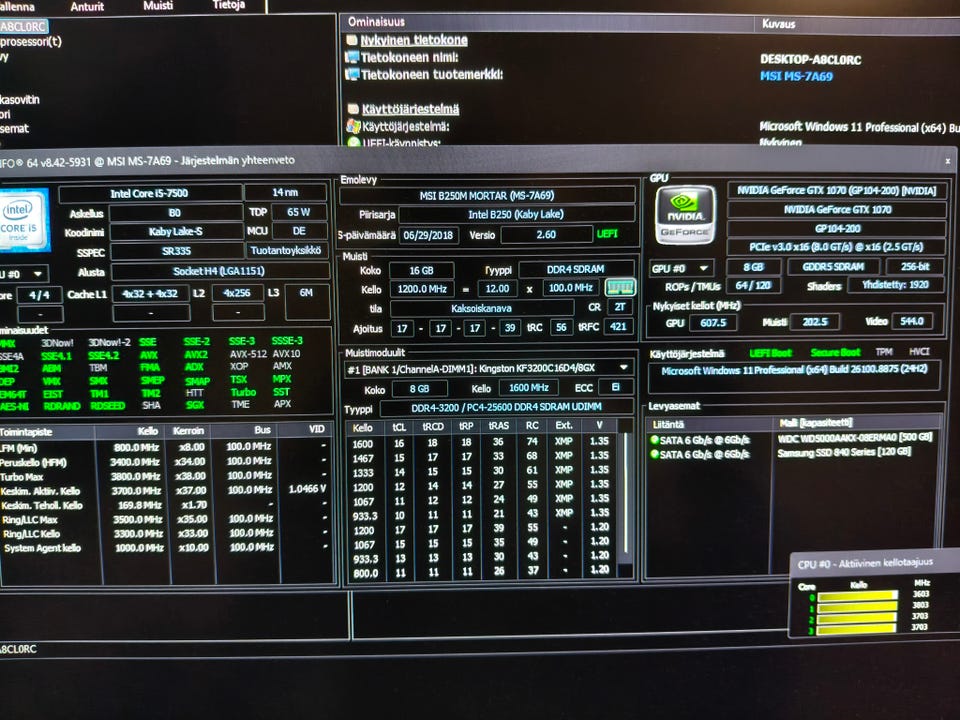Click the NVIDIA GeForce GTX 1070 (GP104-200) field
960x720 pixels.
click(x=836, y=190)
